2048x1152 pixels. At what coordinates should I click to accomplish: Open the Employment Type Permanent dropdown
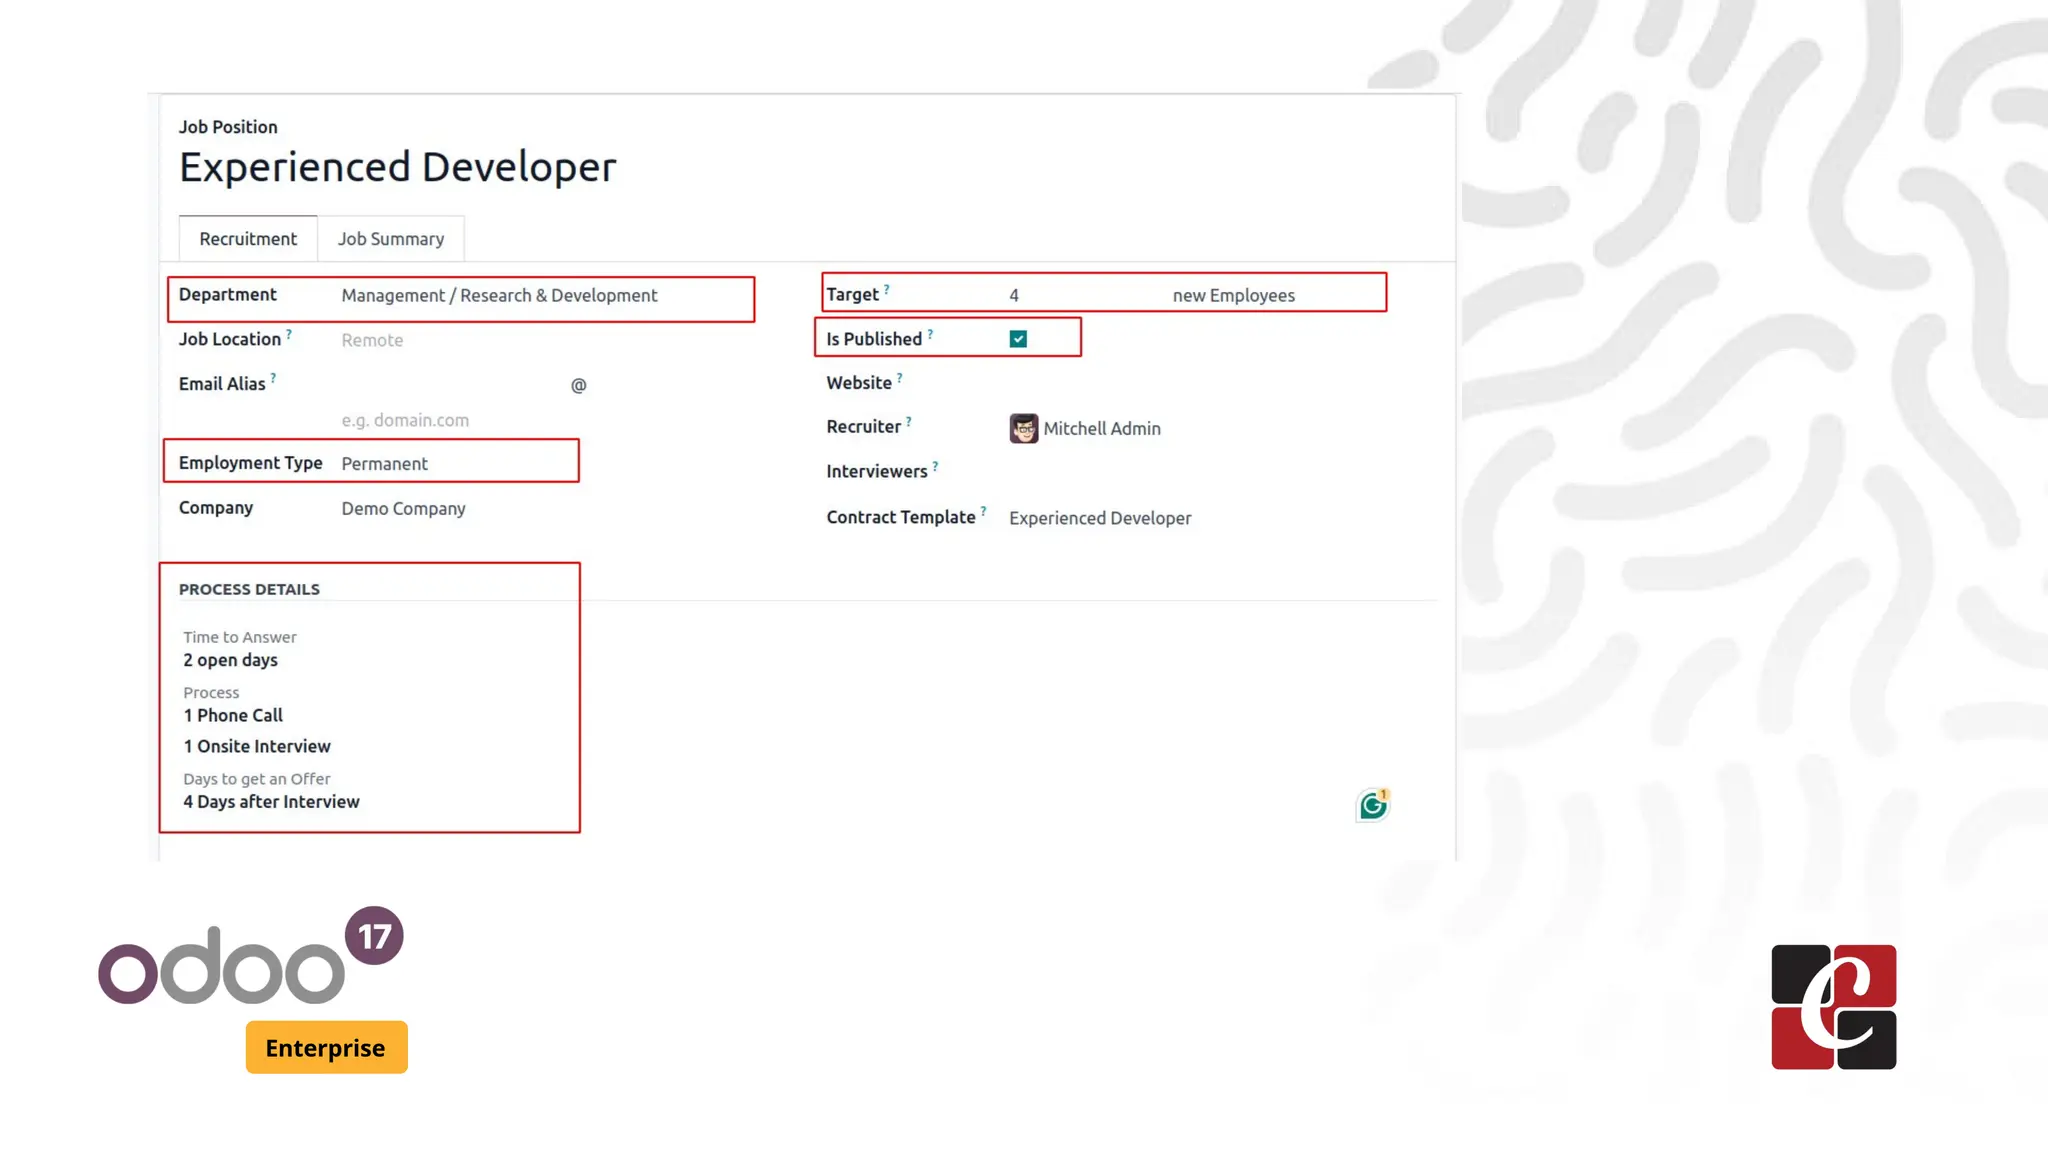[x=385, y=464]
